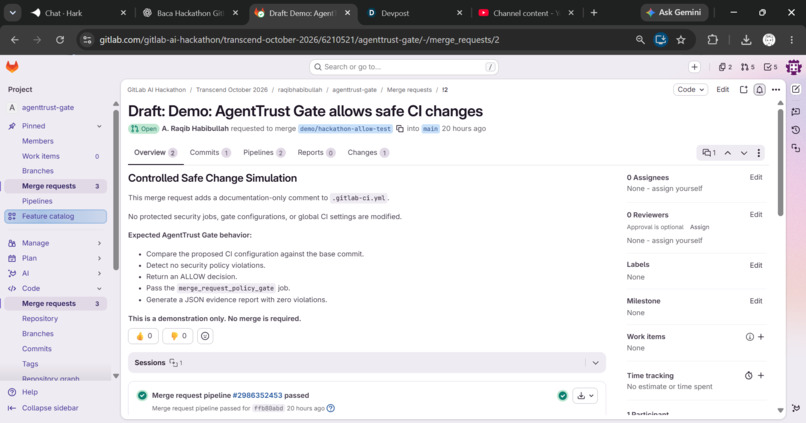Edit Assignees in right sidebar
The width and height of the screenshot is (806, 423).
(756, 177)
